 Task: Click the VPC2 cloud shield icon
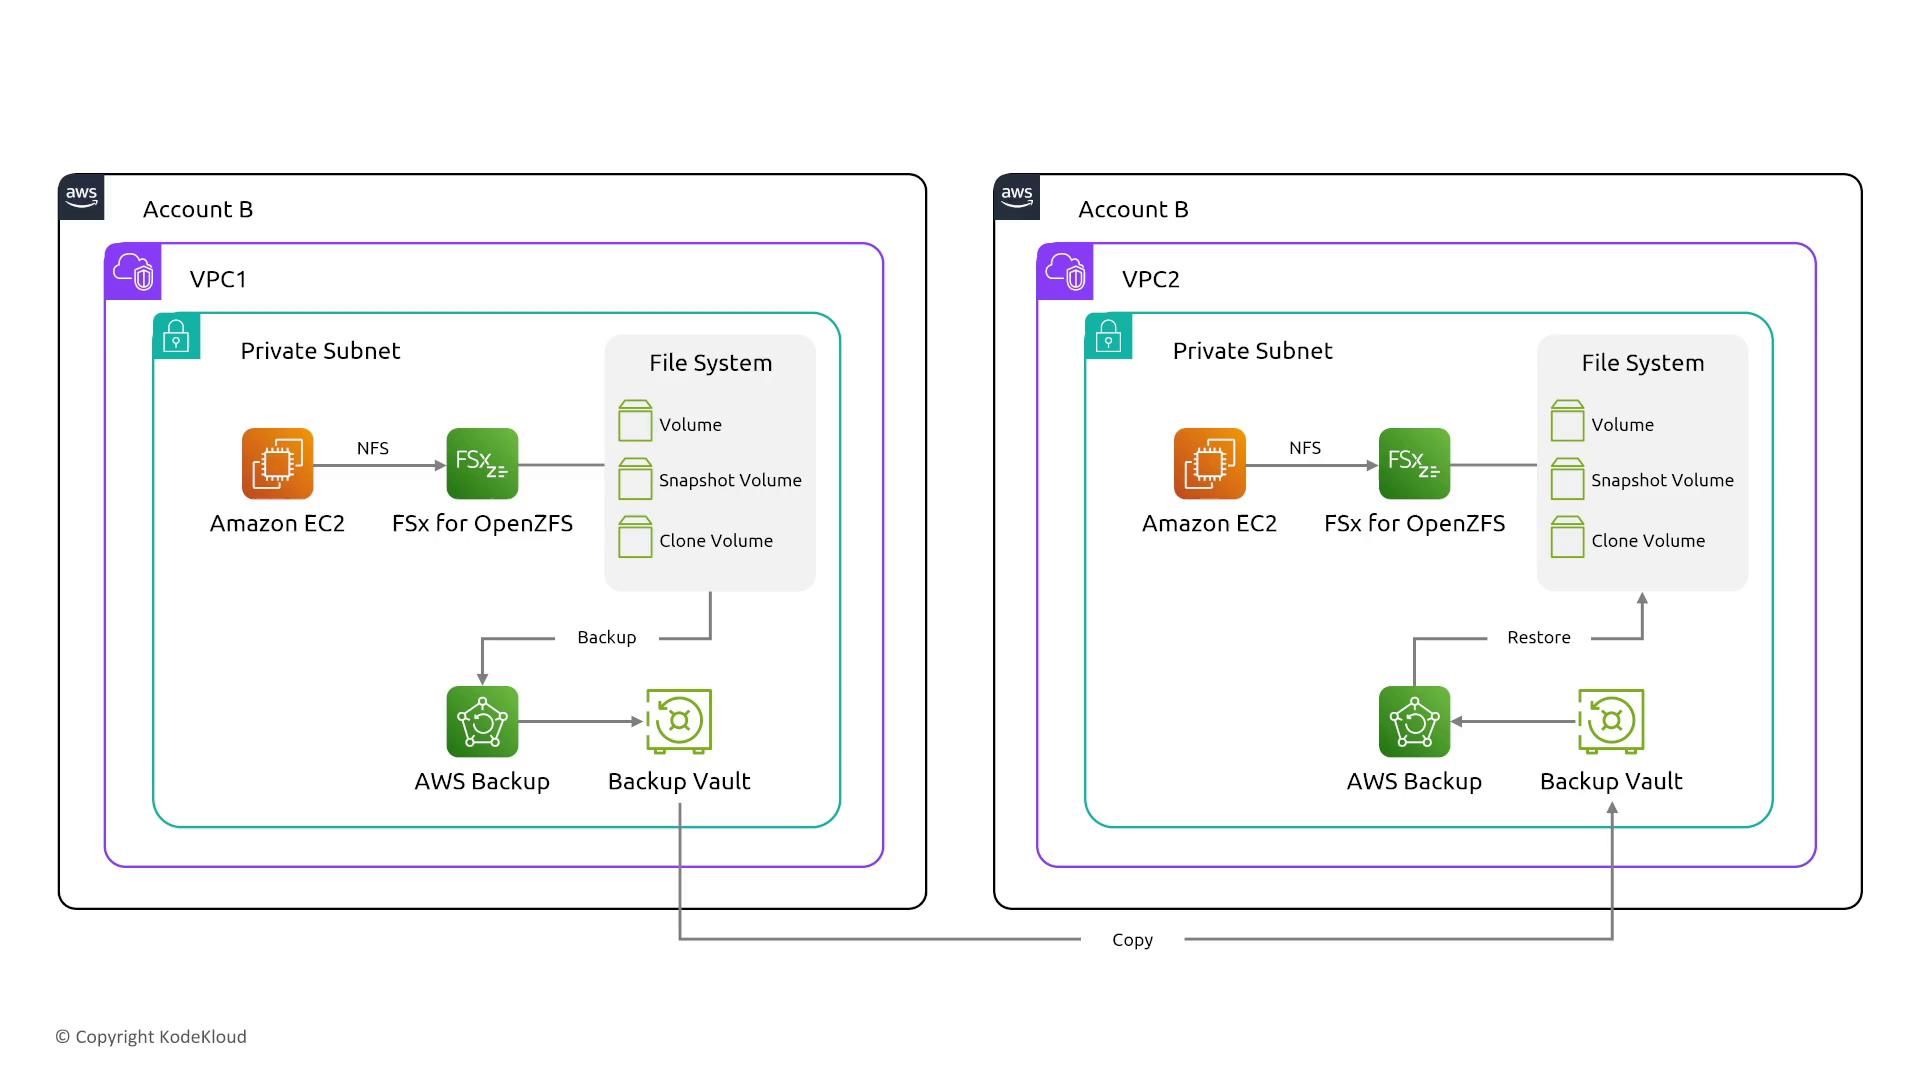pos(1065,272)
